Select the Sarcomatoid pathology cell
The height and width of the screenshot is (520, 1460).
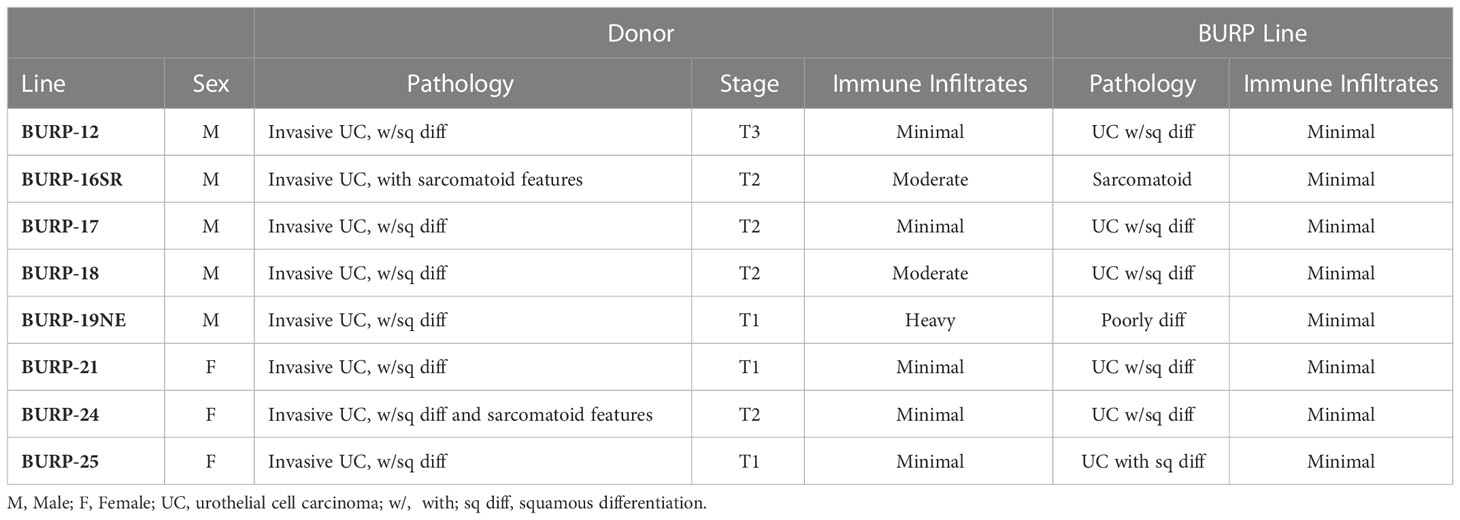coord(1142,179)
